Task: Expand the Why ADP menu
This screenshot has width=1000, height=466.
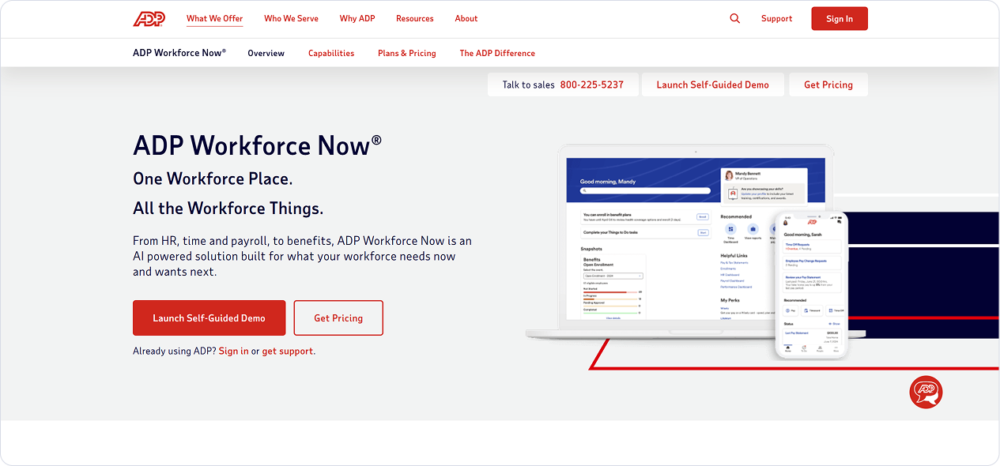Action: pos(357,18)
